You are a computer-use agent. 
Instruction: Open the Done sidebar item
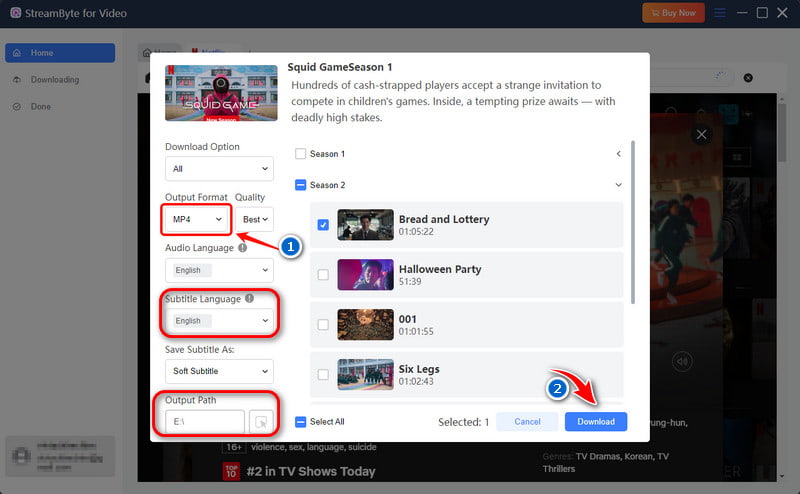coord(60,107)
